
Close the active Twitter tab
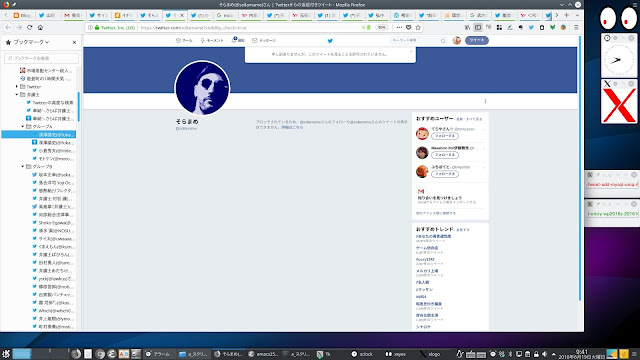[x=182, y=15]
